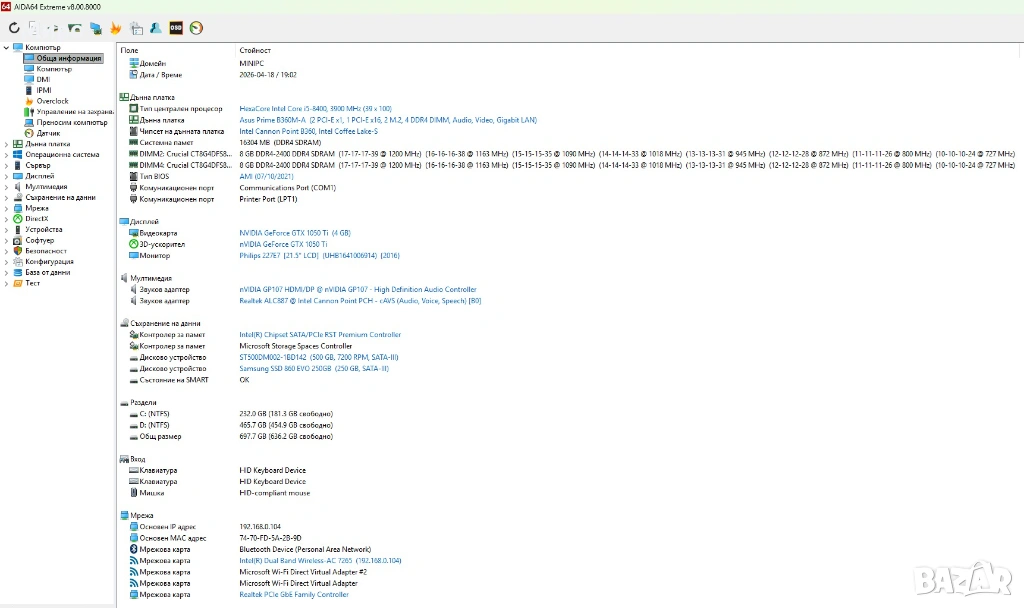
Task: Click the OSD panel toolbar icon
Action: [176, 28]
